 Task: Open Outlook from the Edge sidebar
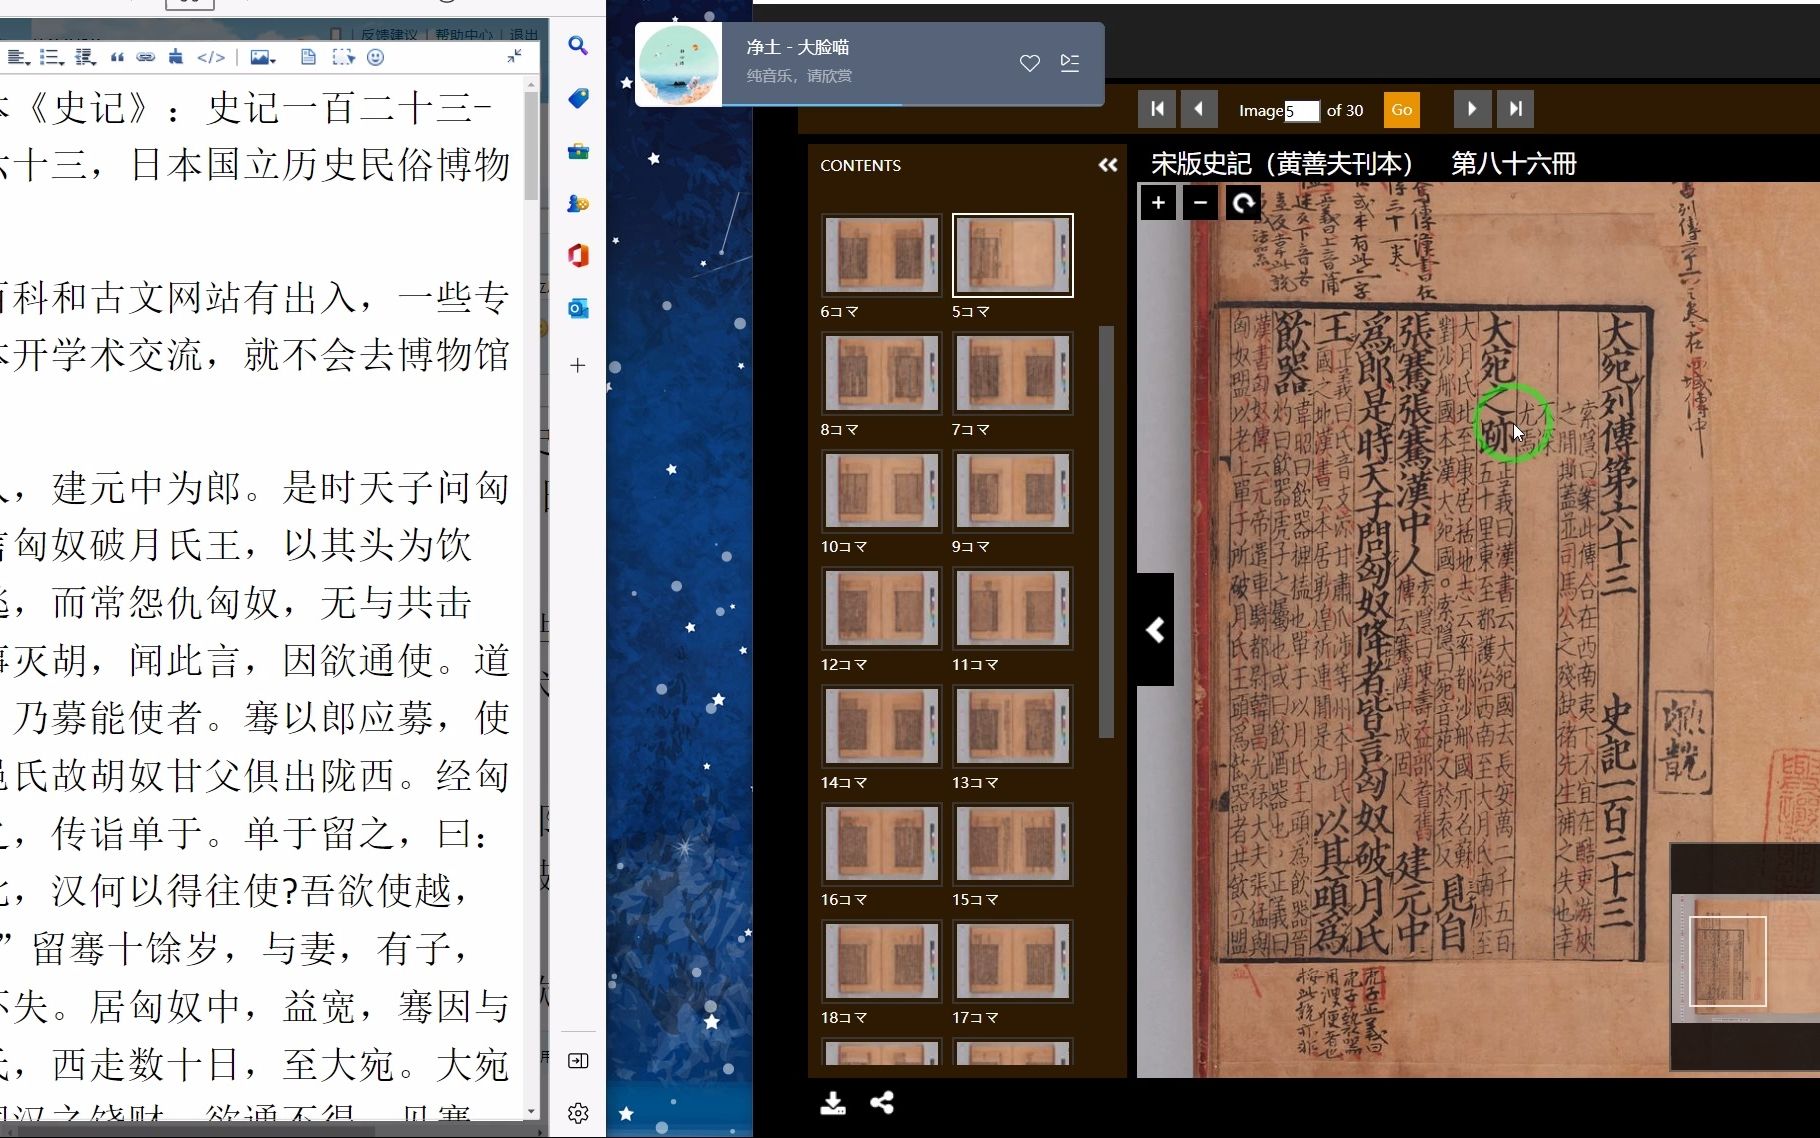(x=578, y=309)
